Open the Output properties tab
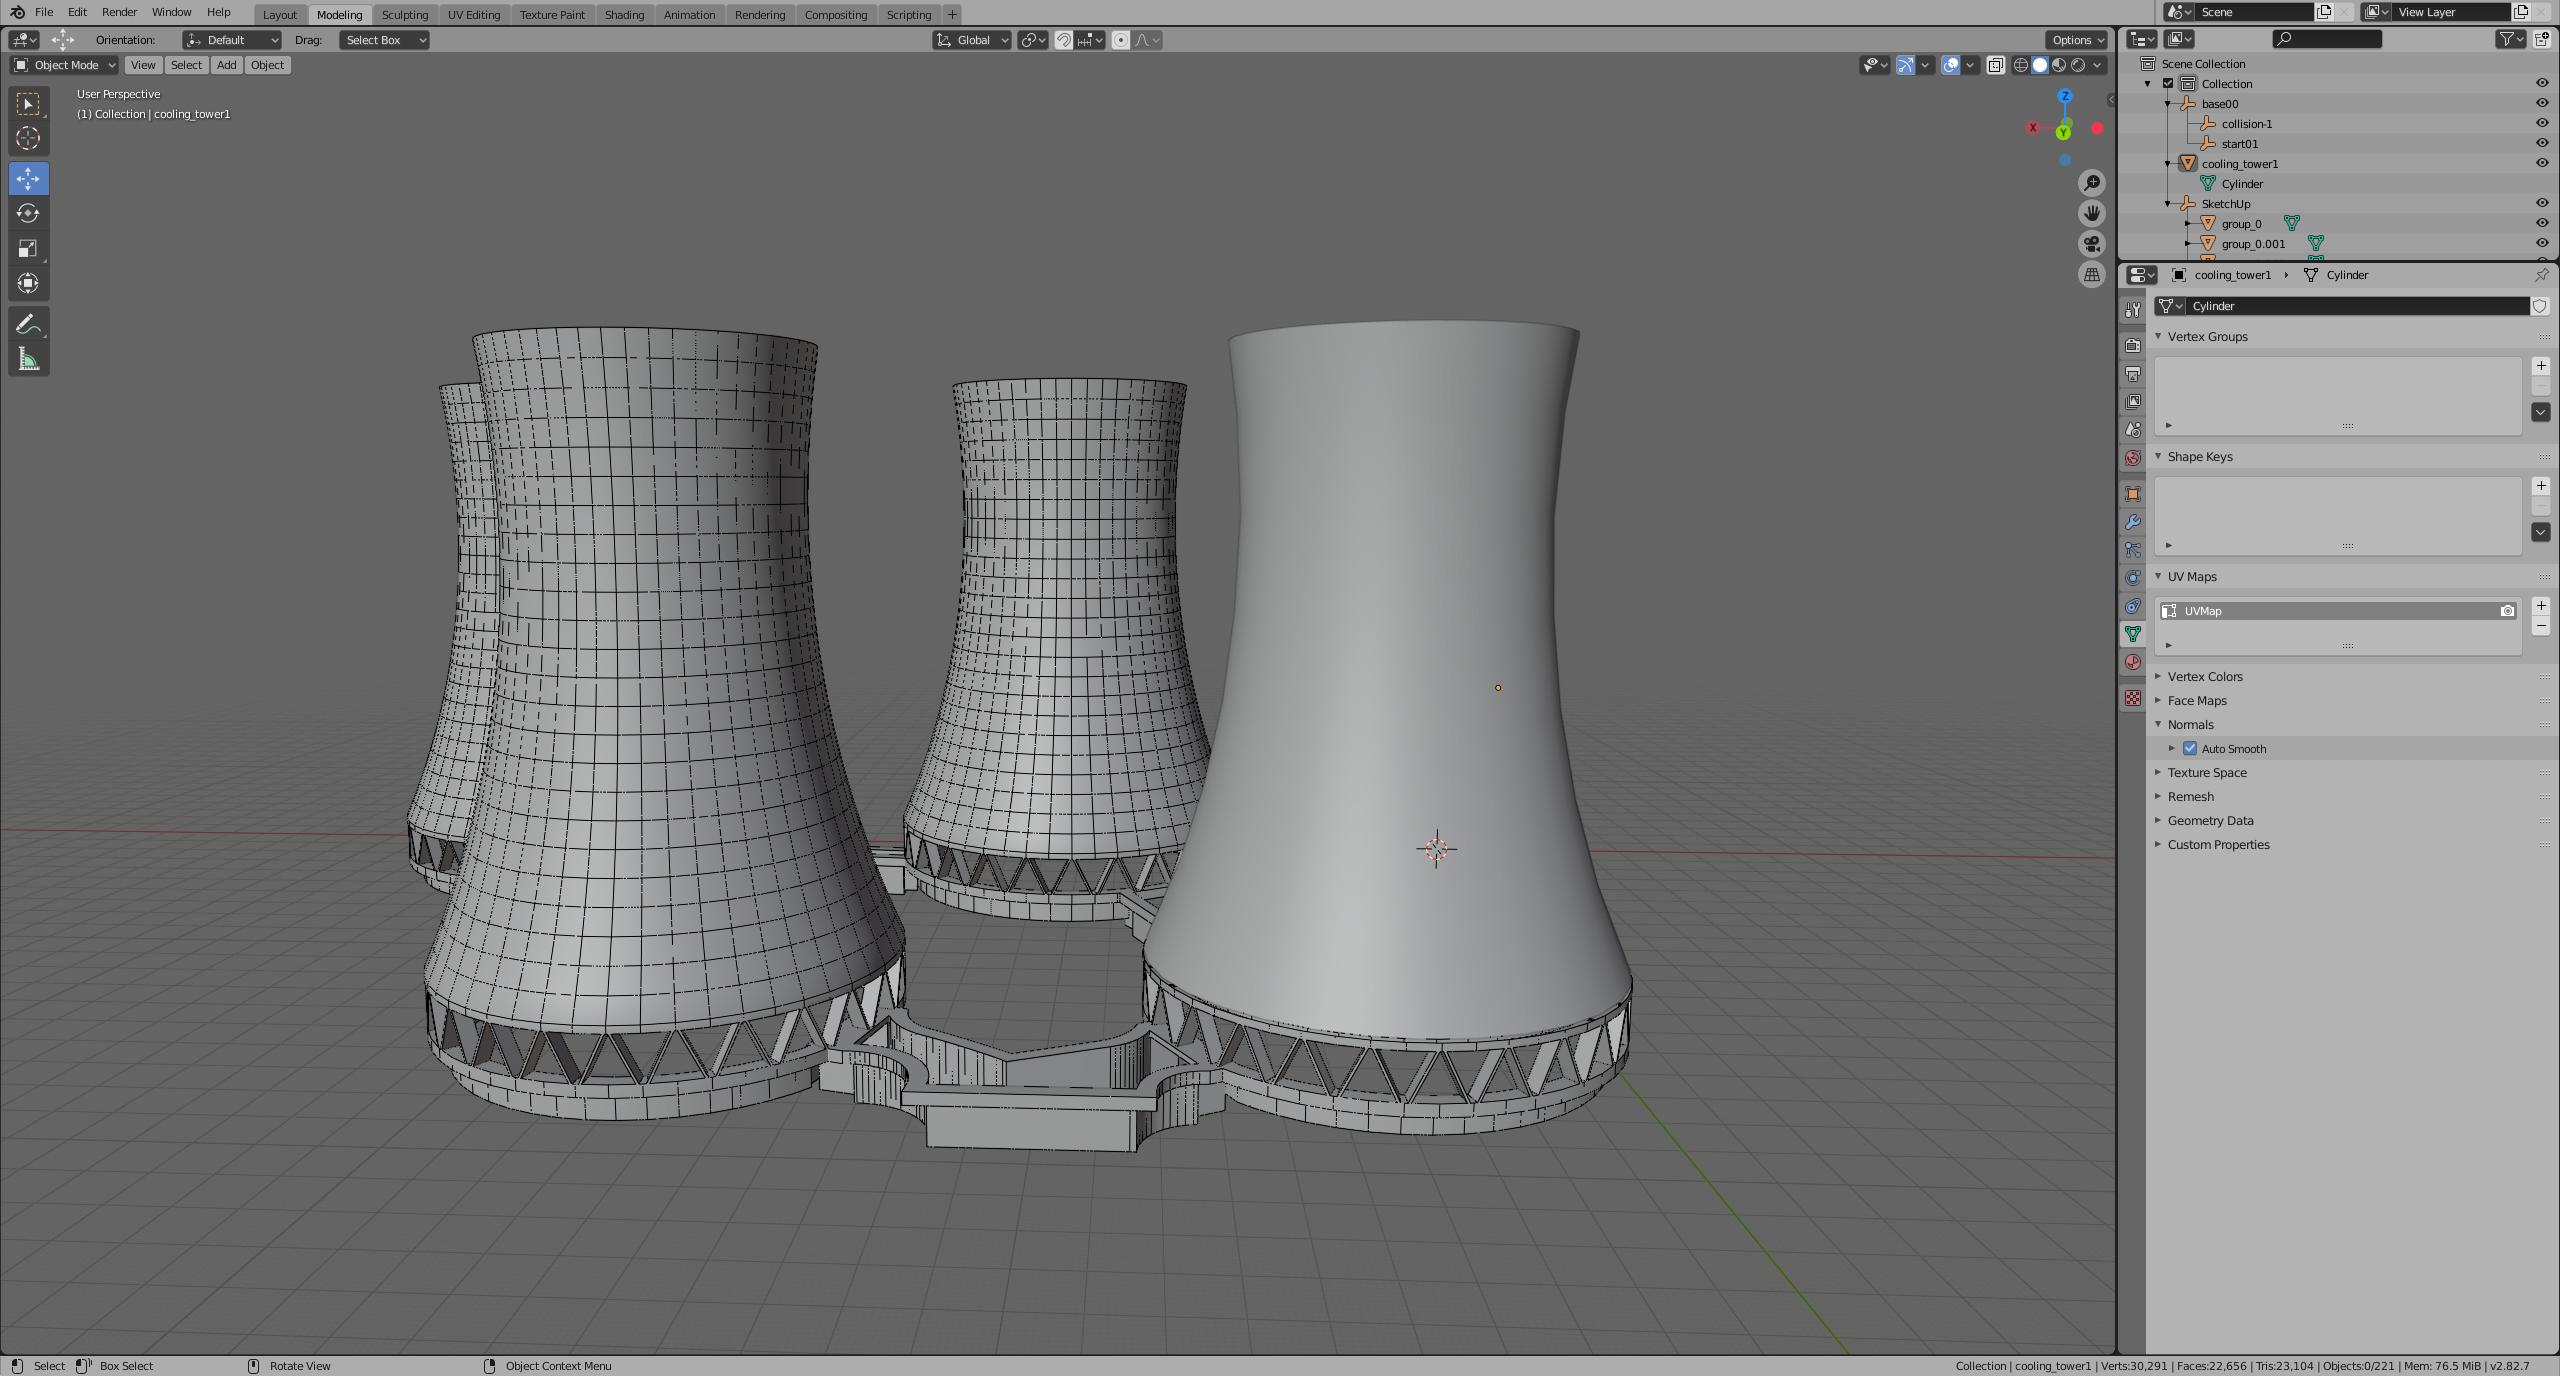Image resolution: width=2560 pixels, height=1376 pixels. (2133, 373)
